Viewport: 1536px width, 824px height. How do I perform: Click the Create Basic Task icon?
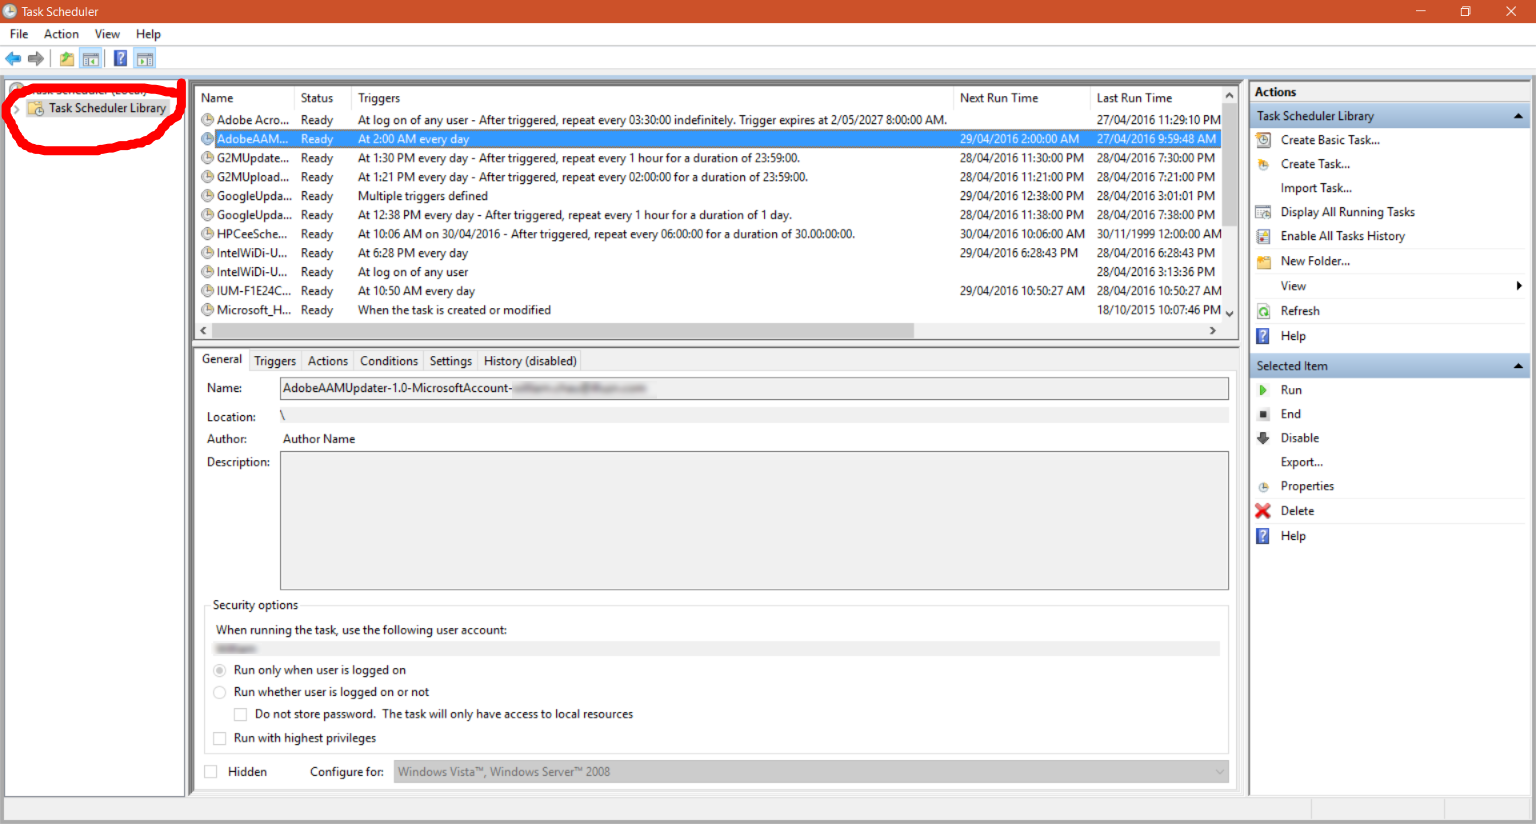pos(1264,140)
